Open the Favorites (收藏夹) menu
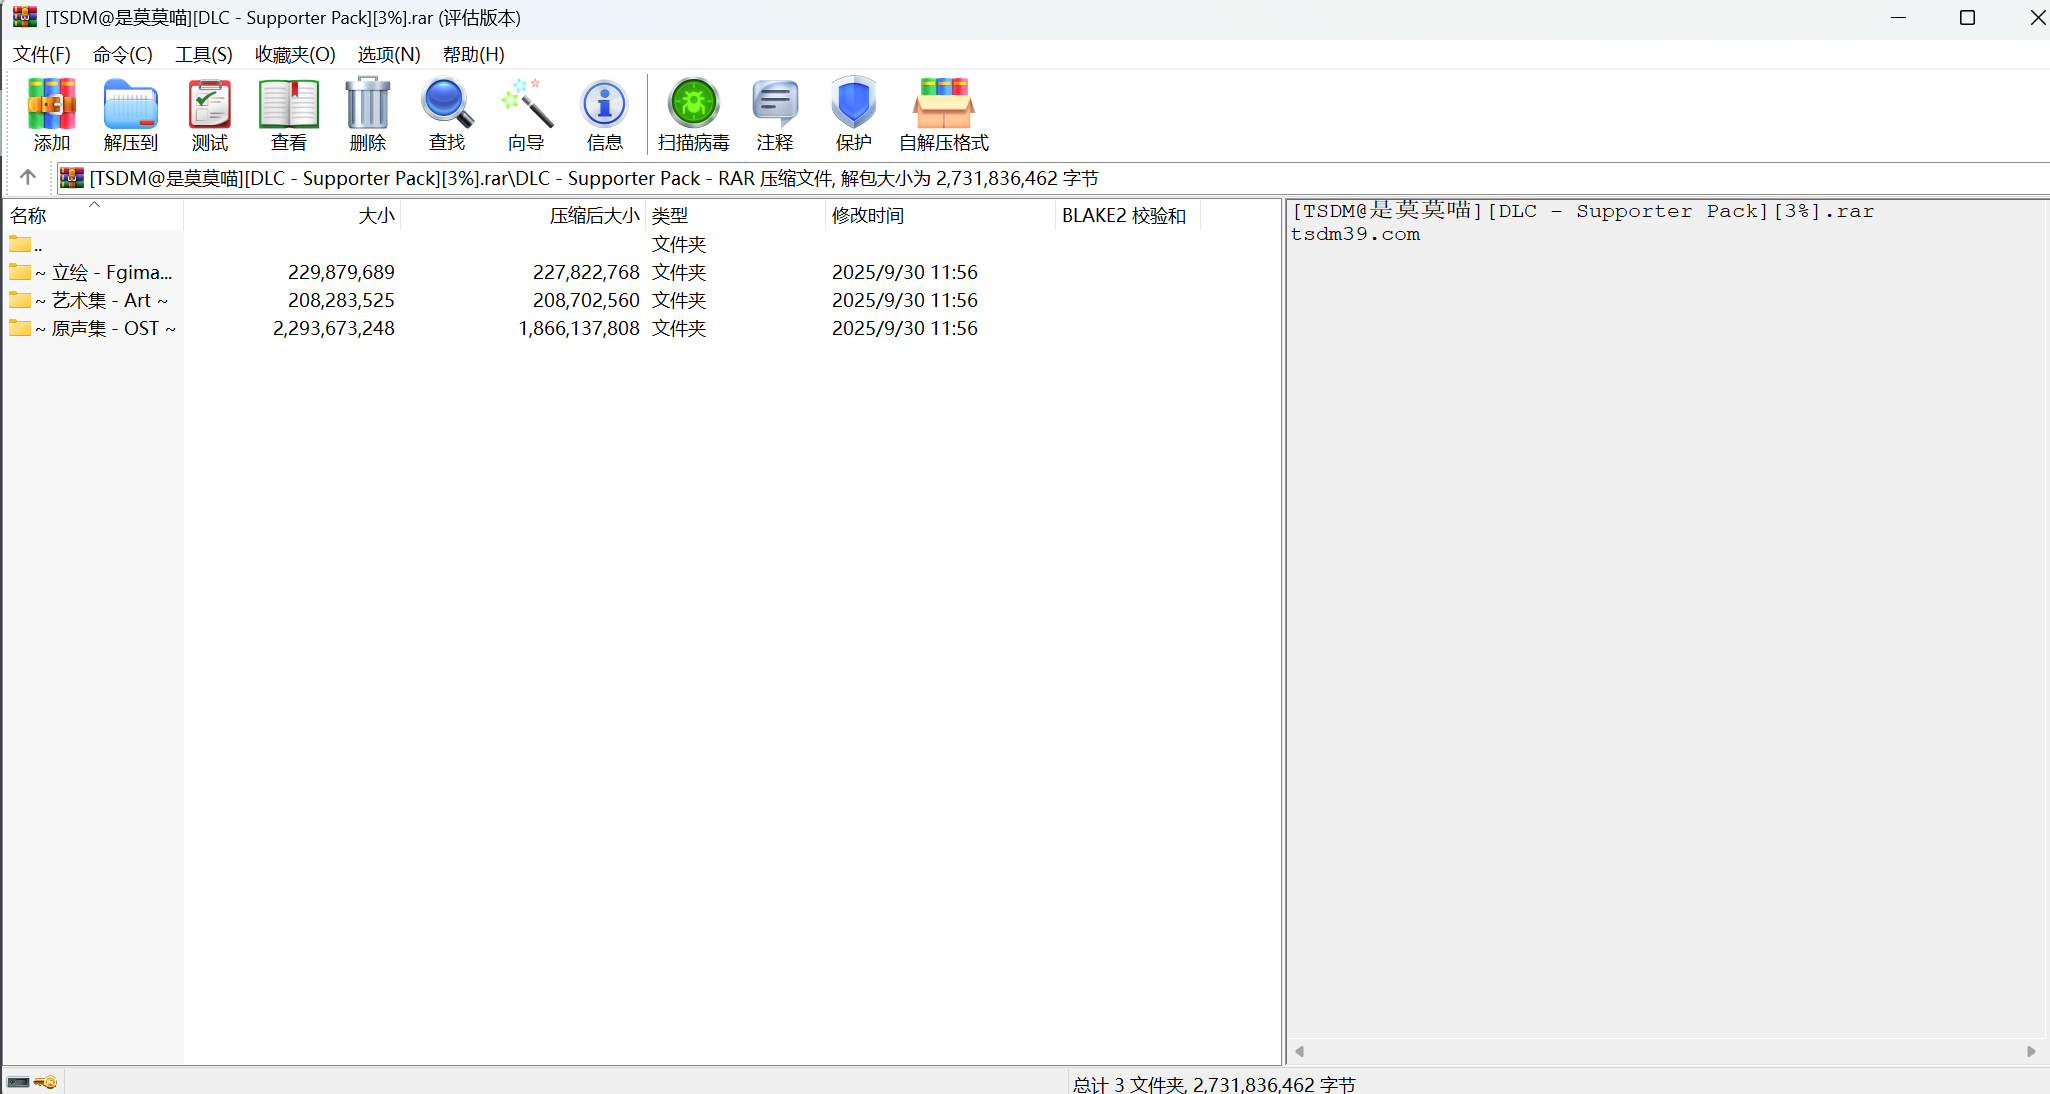 295,54
